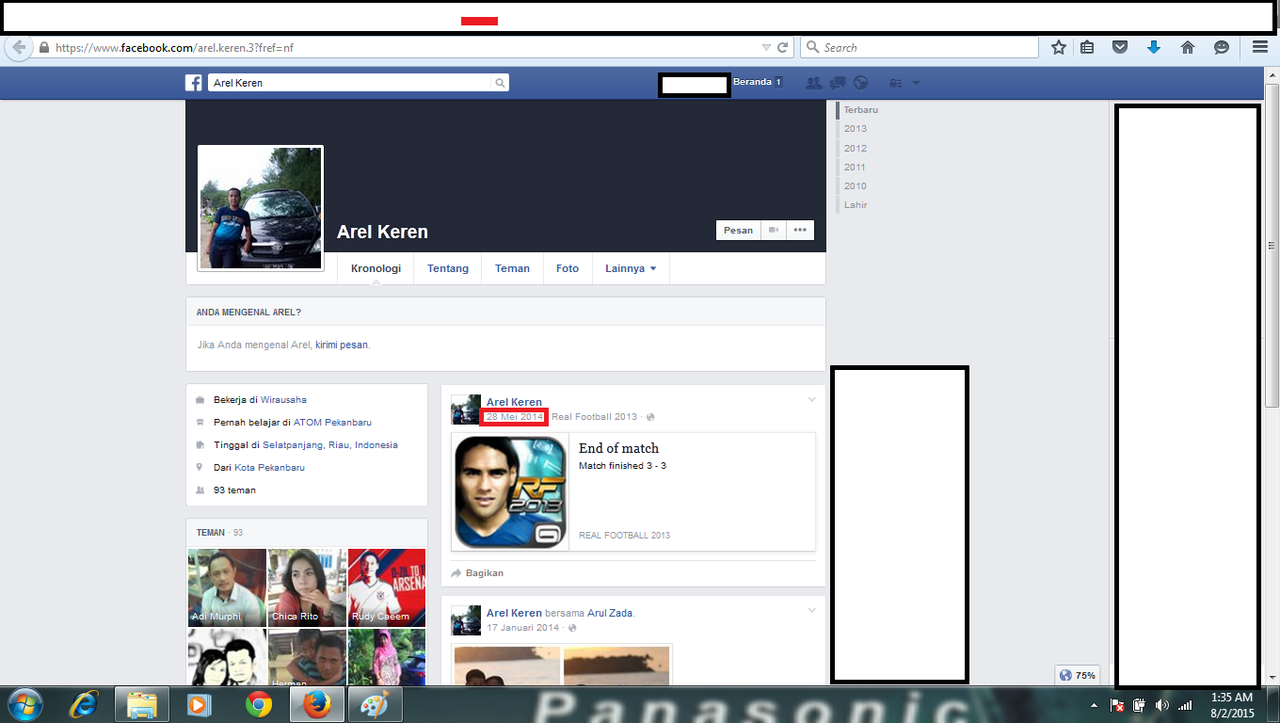Viewport: 1280px width, 723px height.
Task: Open Windows Media Player taskbar icon
Action: (200, 705)
